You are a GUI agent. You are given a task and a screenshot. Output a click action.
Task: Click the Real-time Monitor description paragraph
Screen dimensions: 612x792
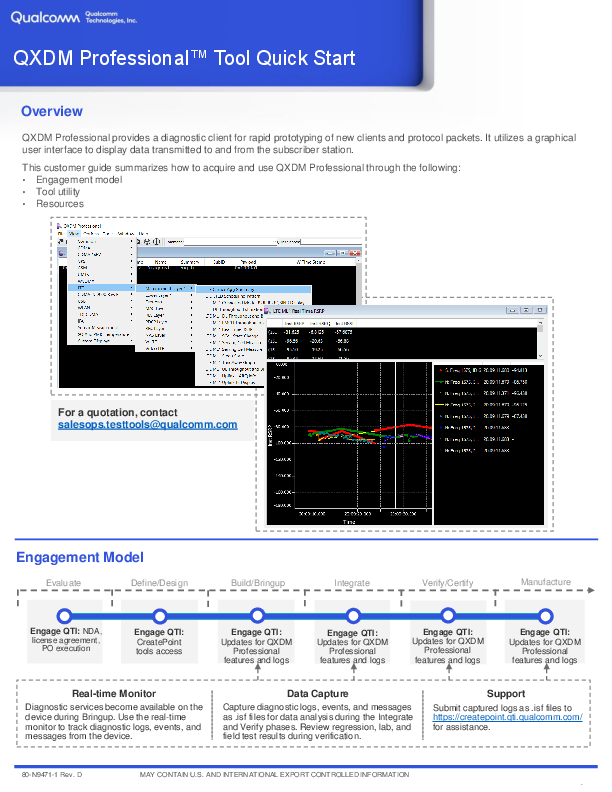point(114,722)
